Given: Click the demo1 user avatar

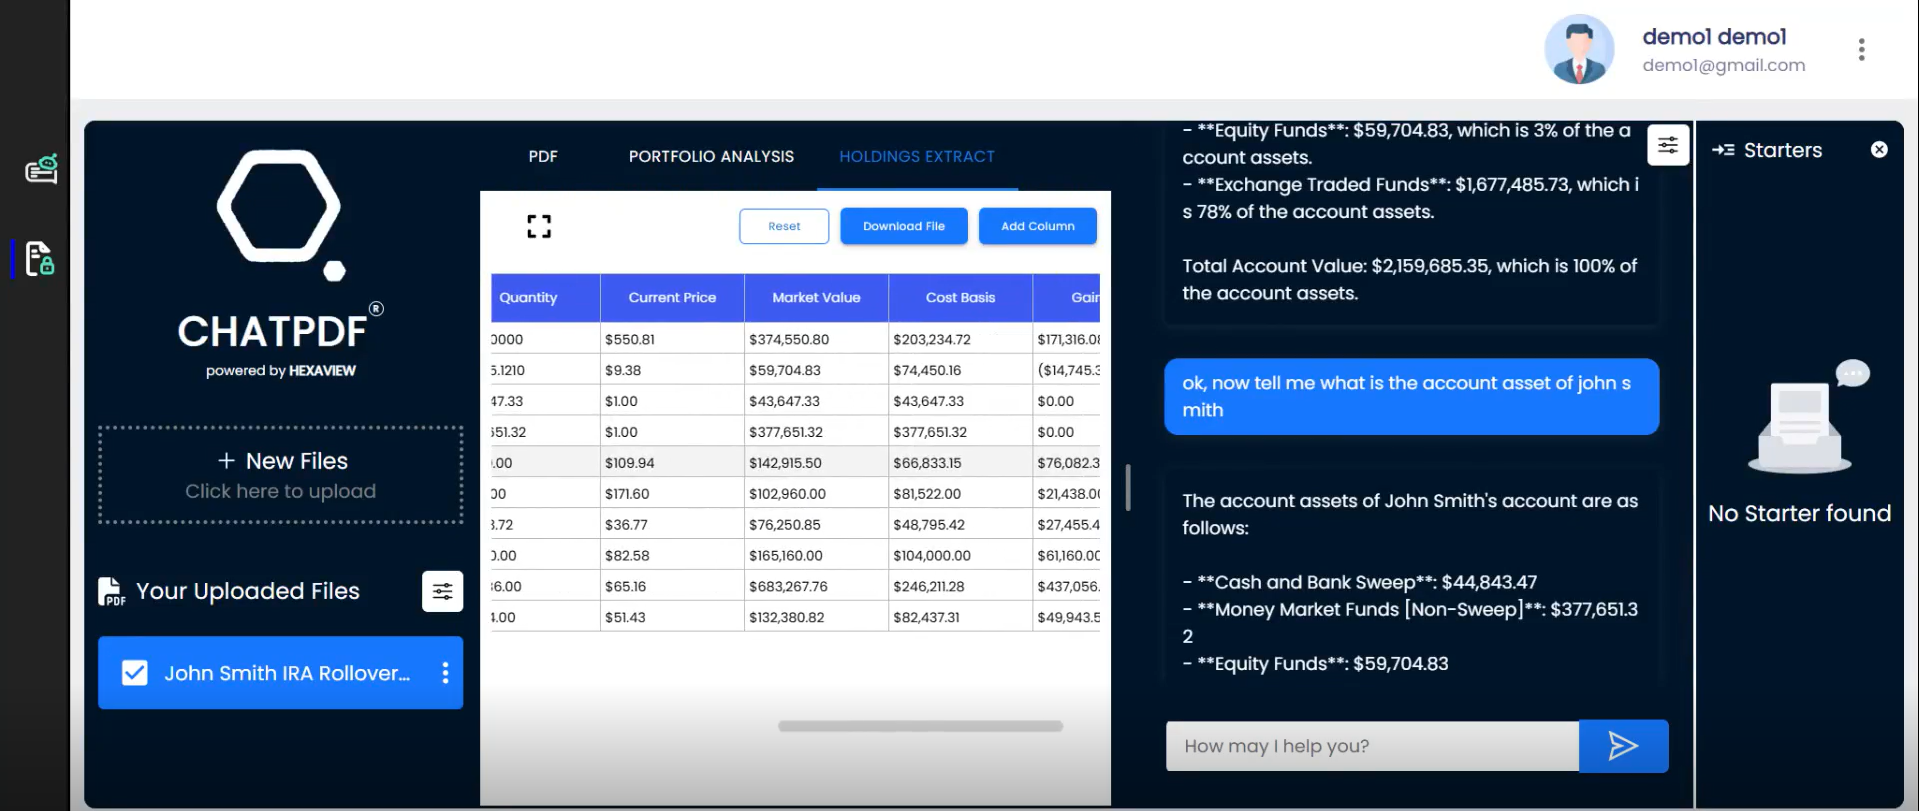Looking at the screenshot, I should pyautogui.click(x=1579, y=50).
